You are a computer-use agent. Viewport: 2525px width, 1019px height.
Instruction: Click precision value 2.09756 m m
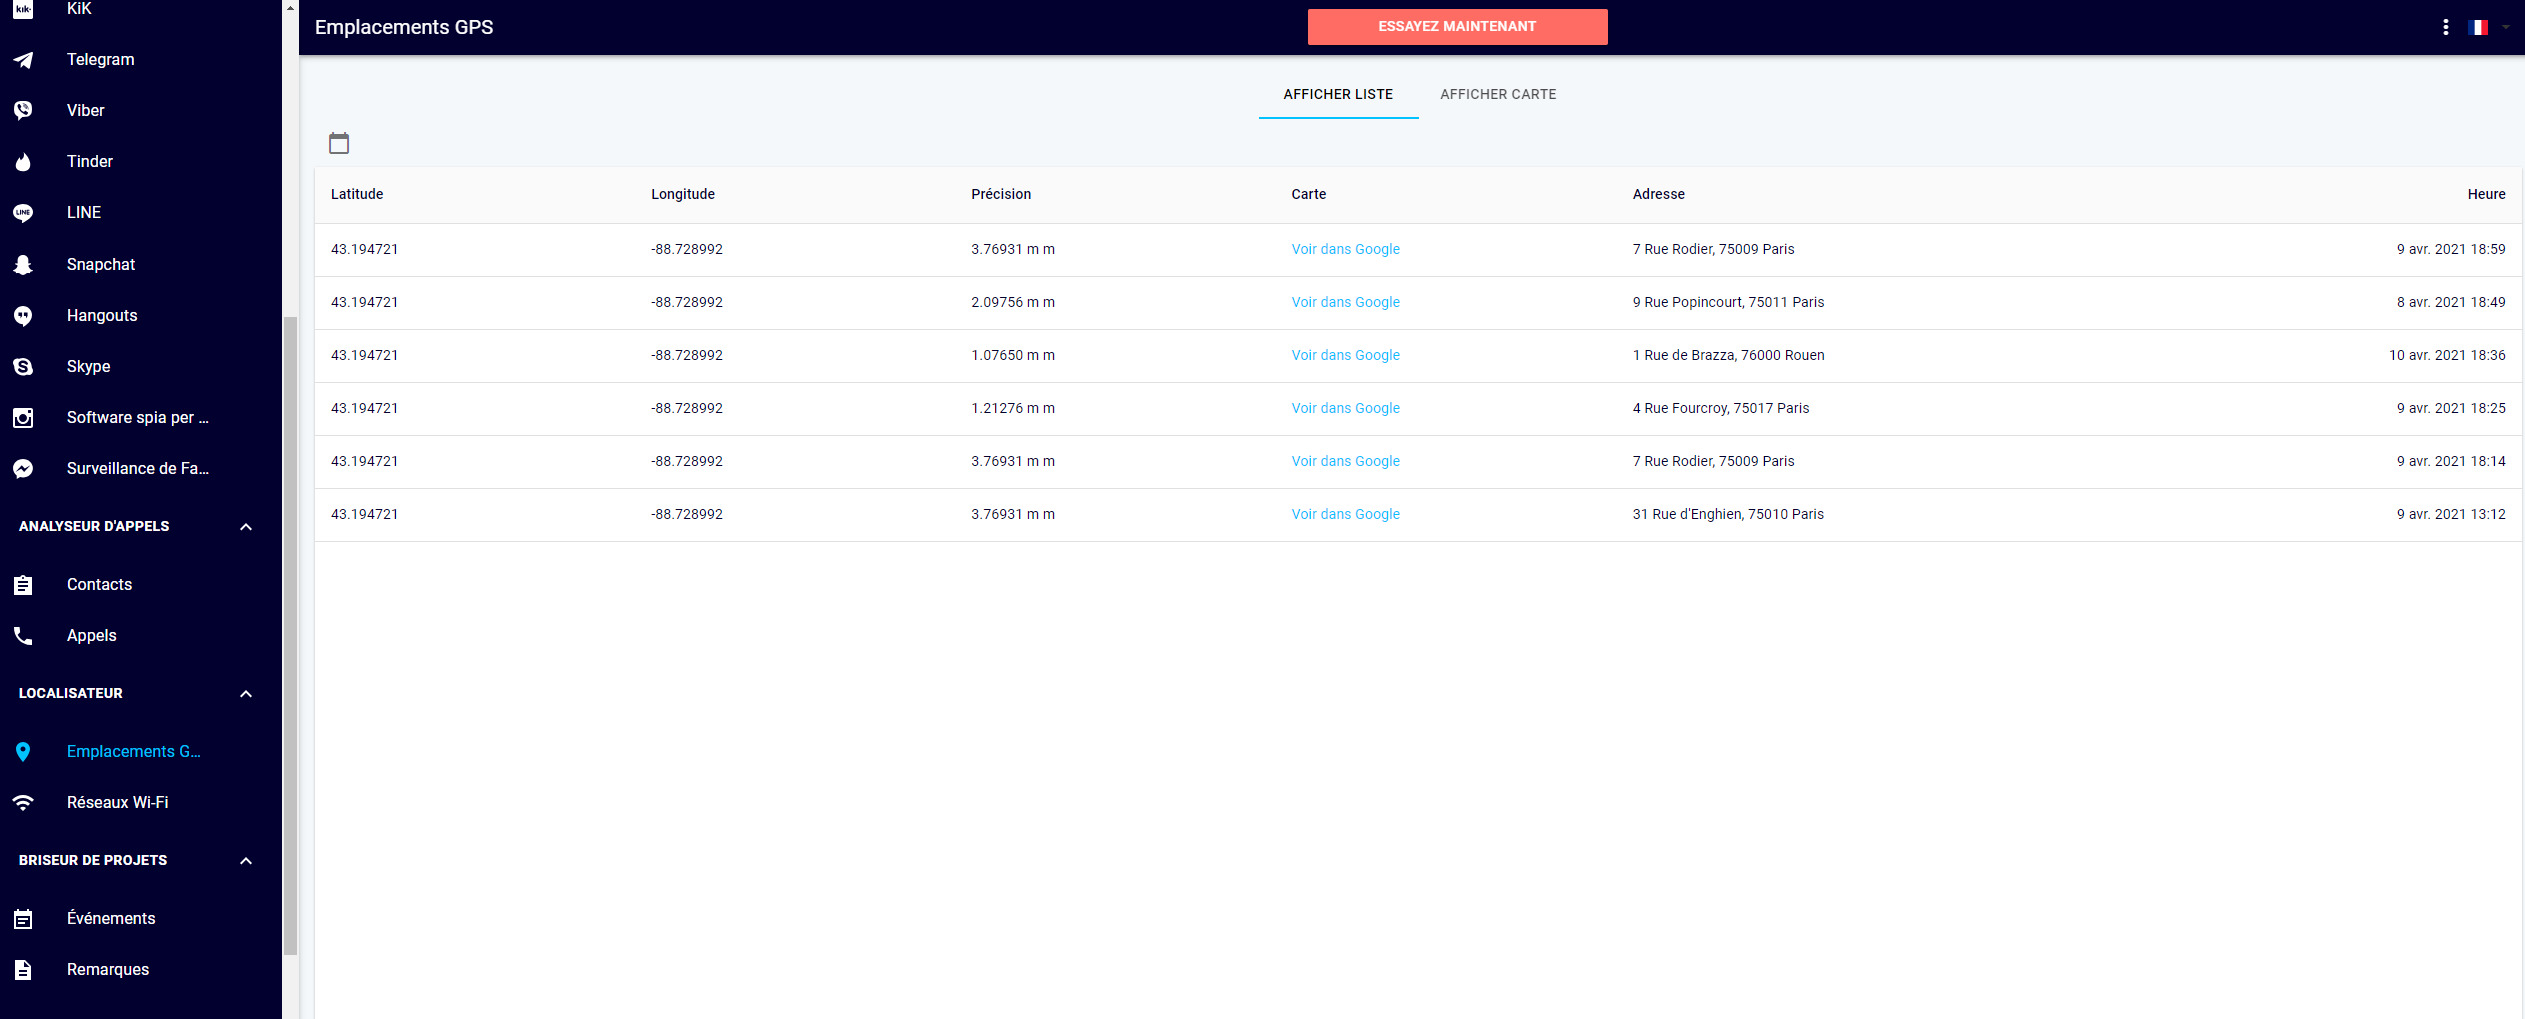pyautogui.click(x=1013, y=303)
